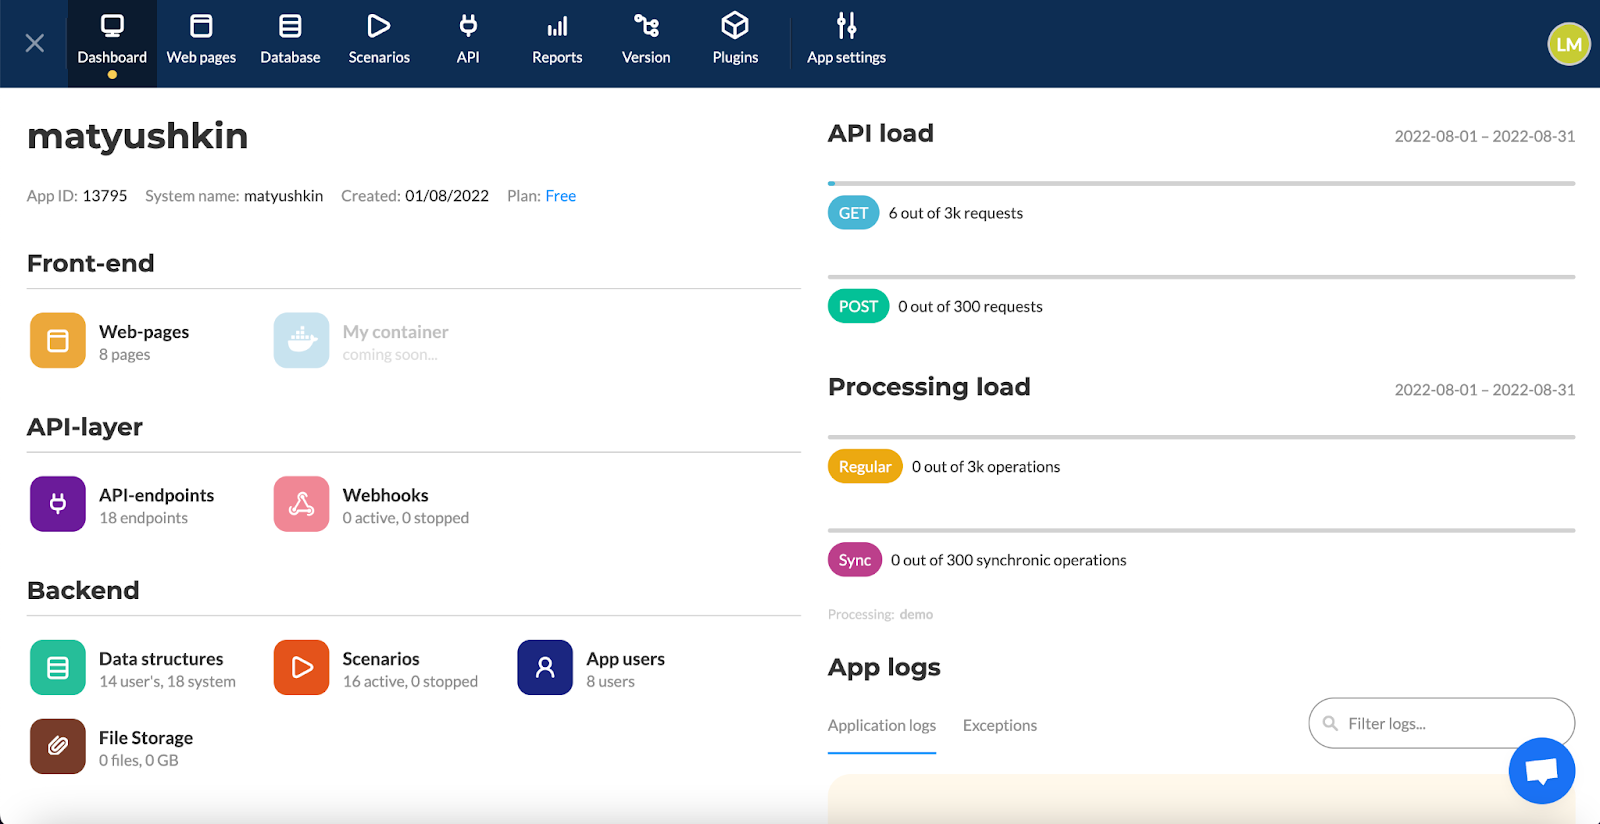Click the green Data structures icon

(58, 668)
